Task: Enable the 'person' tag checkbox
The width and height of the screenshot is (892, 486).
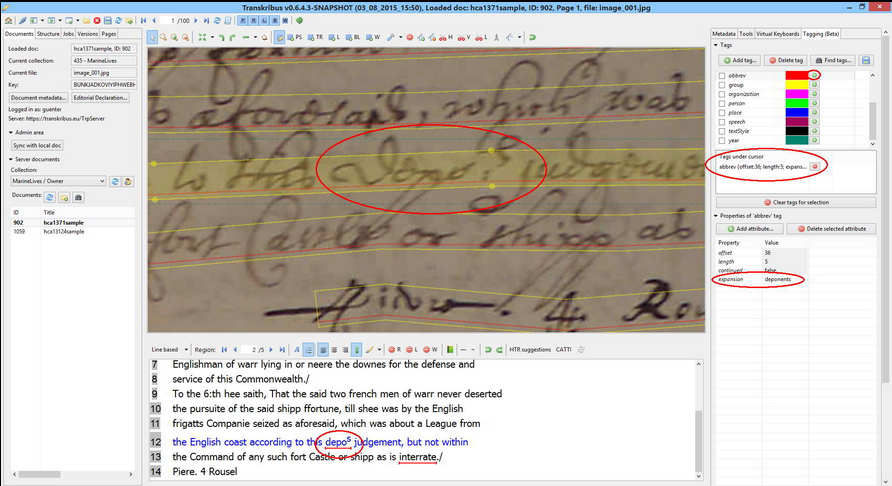Action: coord(722,103)
